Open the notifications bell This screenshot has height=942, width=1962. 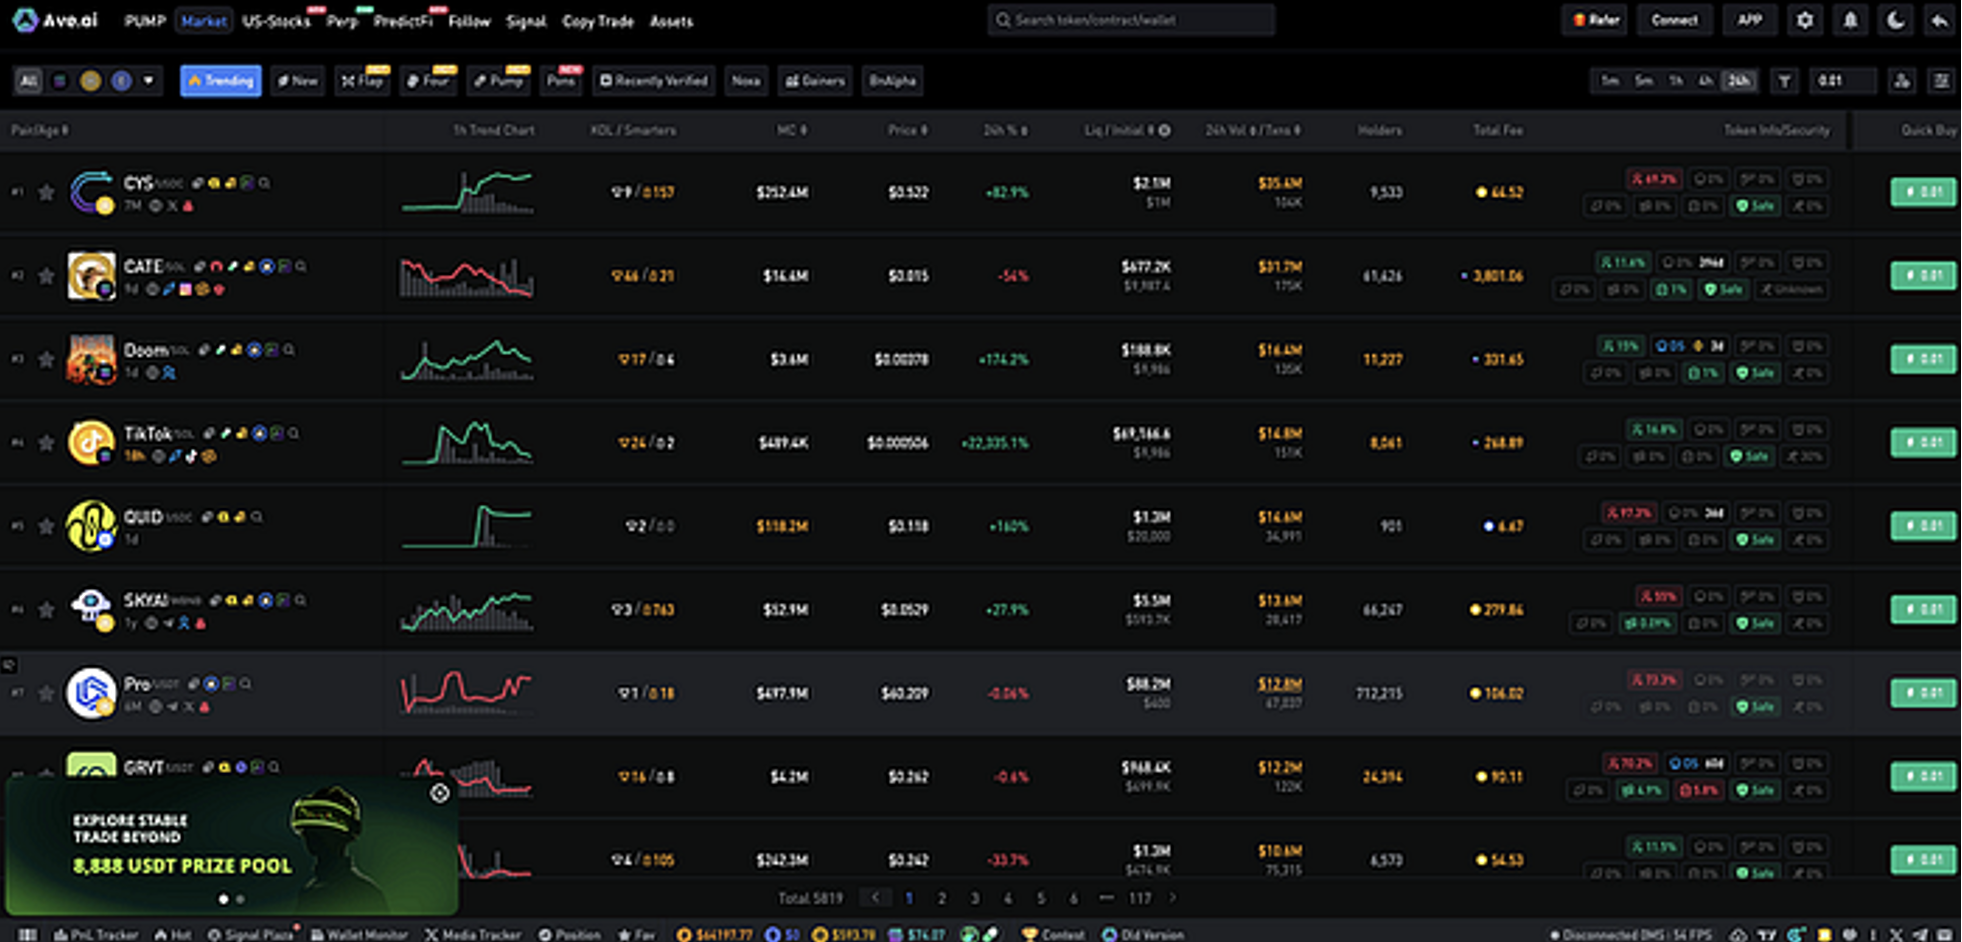coord(1850,20)
